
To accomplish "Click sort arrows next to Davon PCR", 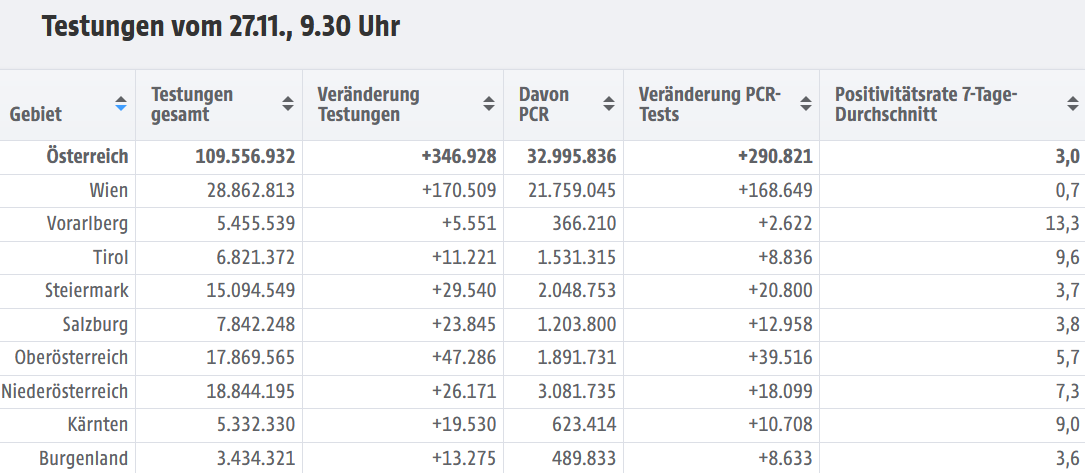I will (609, 104).
